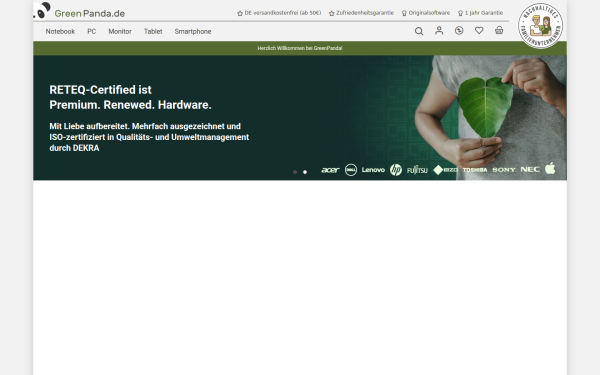600x375 pixels.
Task: Open the PC category menu
Action: (x=91, y=31)
